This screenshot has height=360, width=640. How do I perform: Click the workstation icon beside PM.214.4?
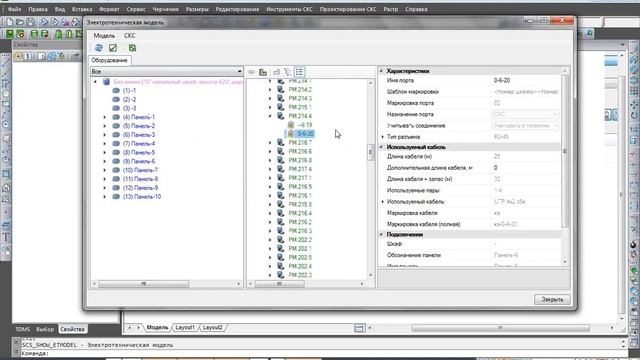pyautogui.click(x=280, y=116)
